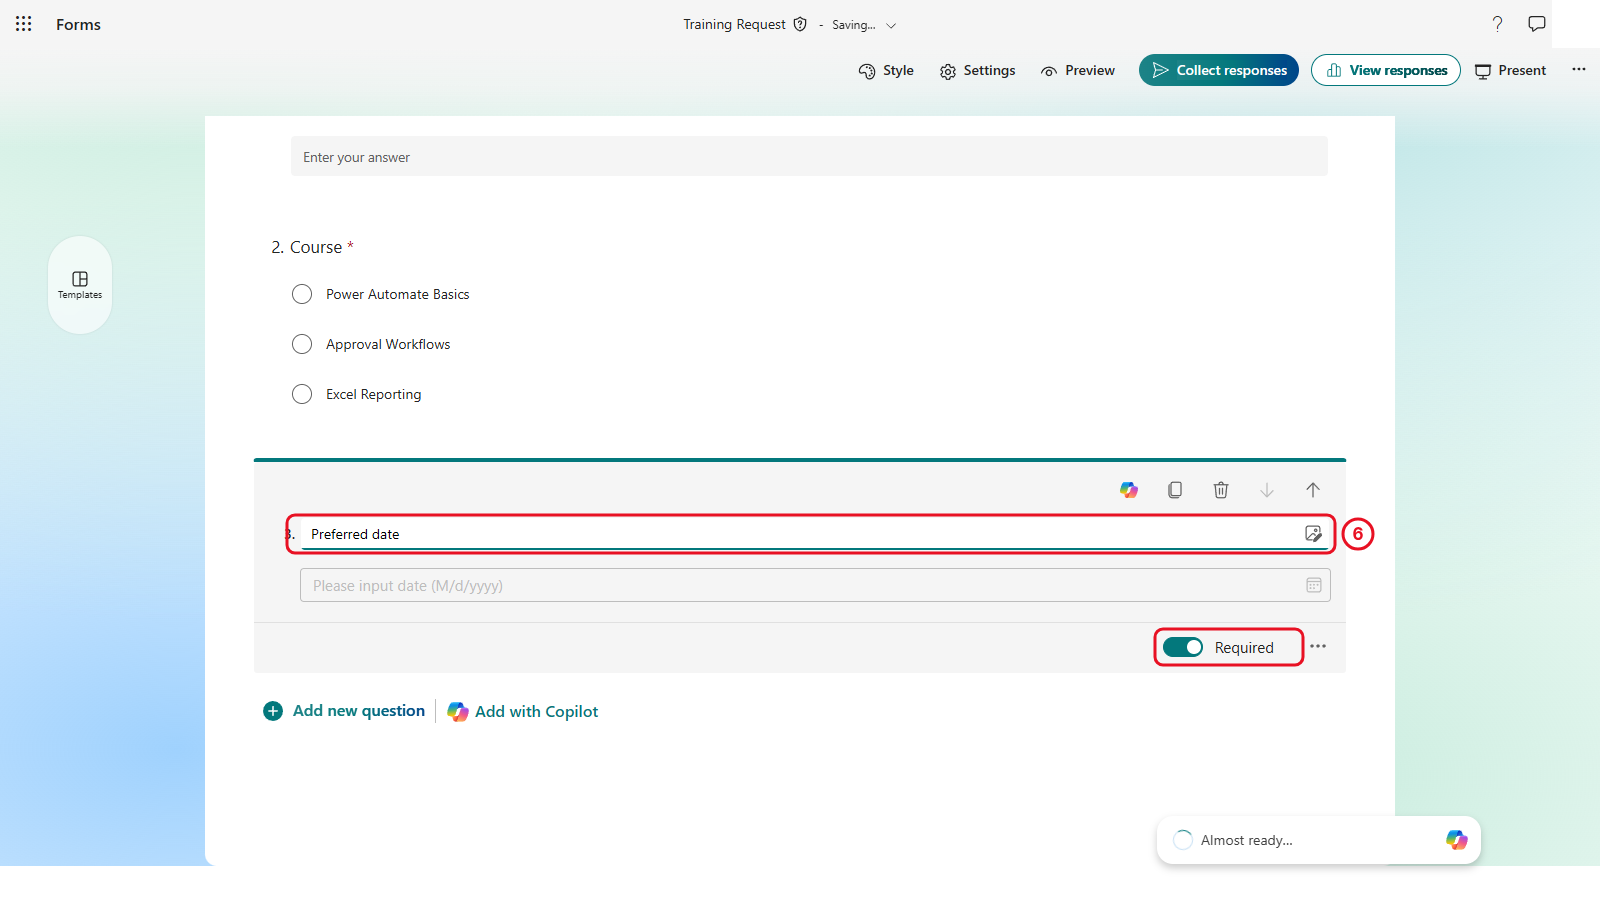
Task: Click the Copilot icon in Almost ready popup
Action: (1457, 840)
